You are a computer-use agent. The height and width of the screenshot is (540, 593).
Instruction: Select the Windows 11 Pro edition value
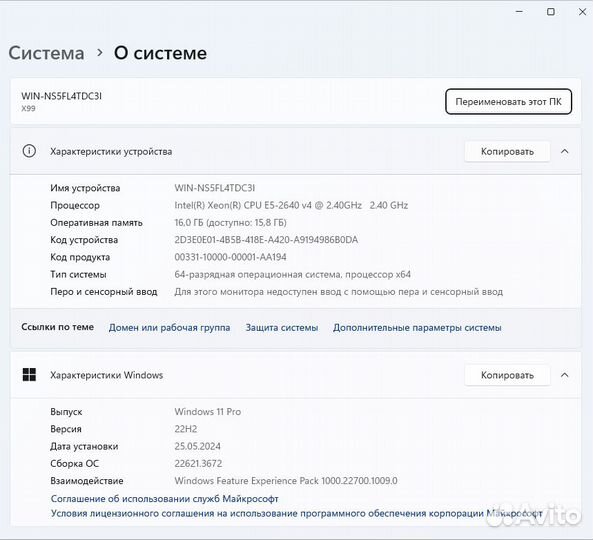coord(208,412)
